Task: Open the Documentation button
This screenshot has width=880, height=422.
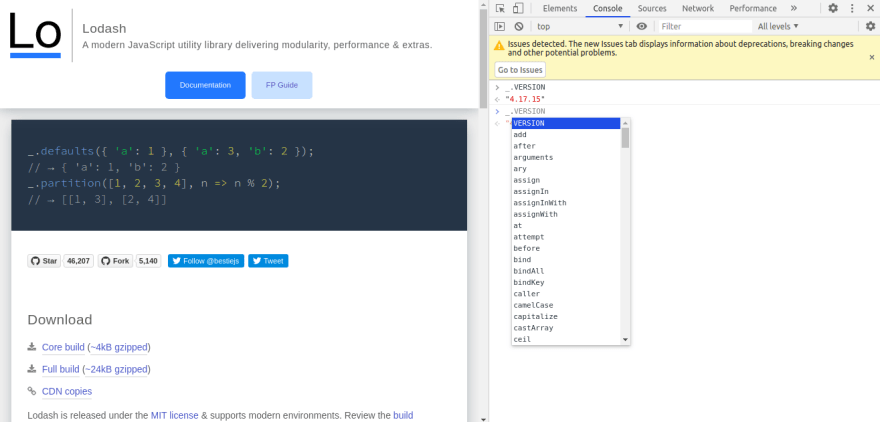Action: 205,85
